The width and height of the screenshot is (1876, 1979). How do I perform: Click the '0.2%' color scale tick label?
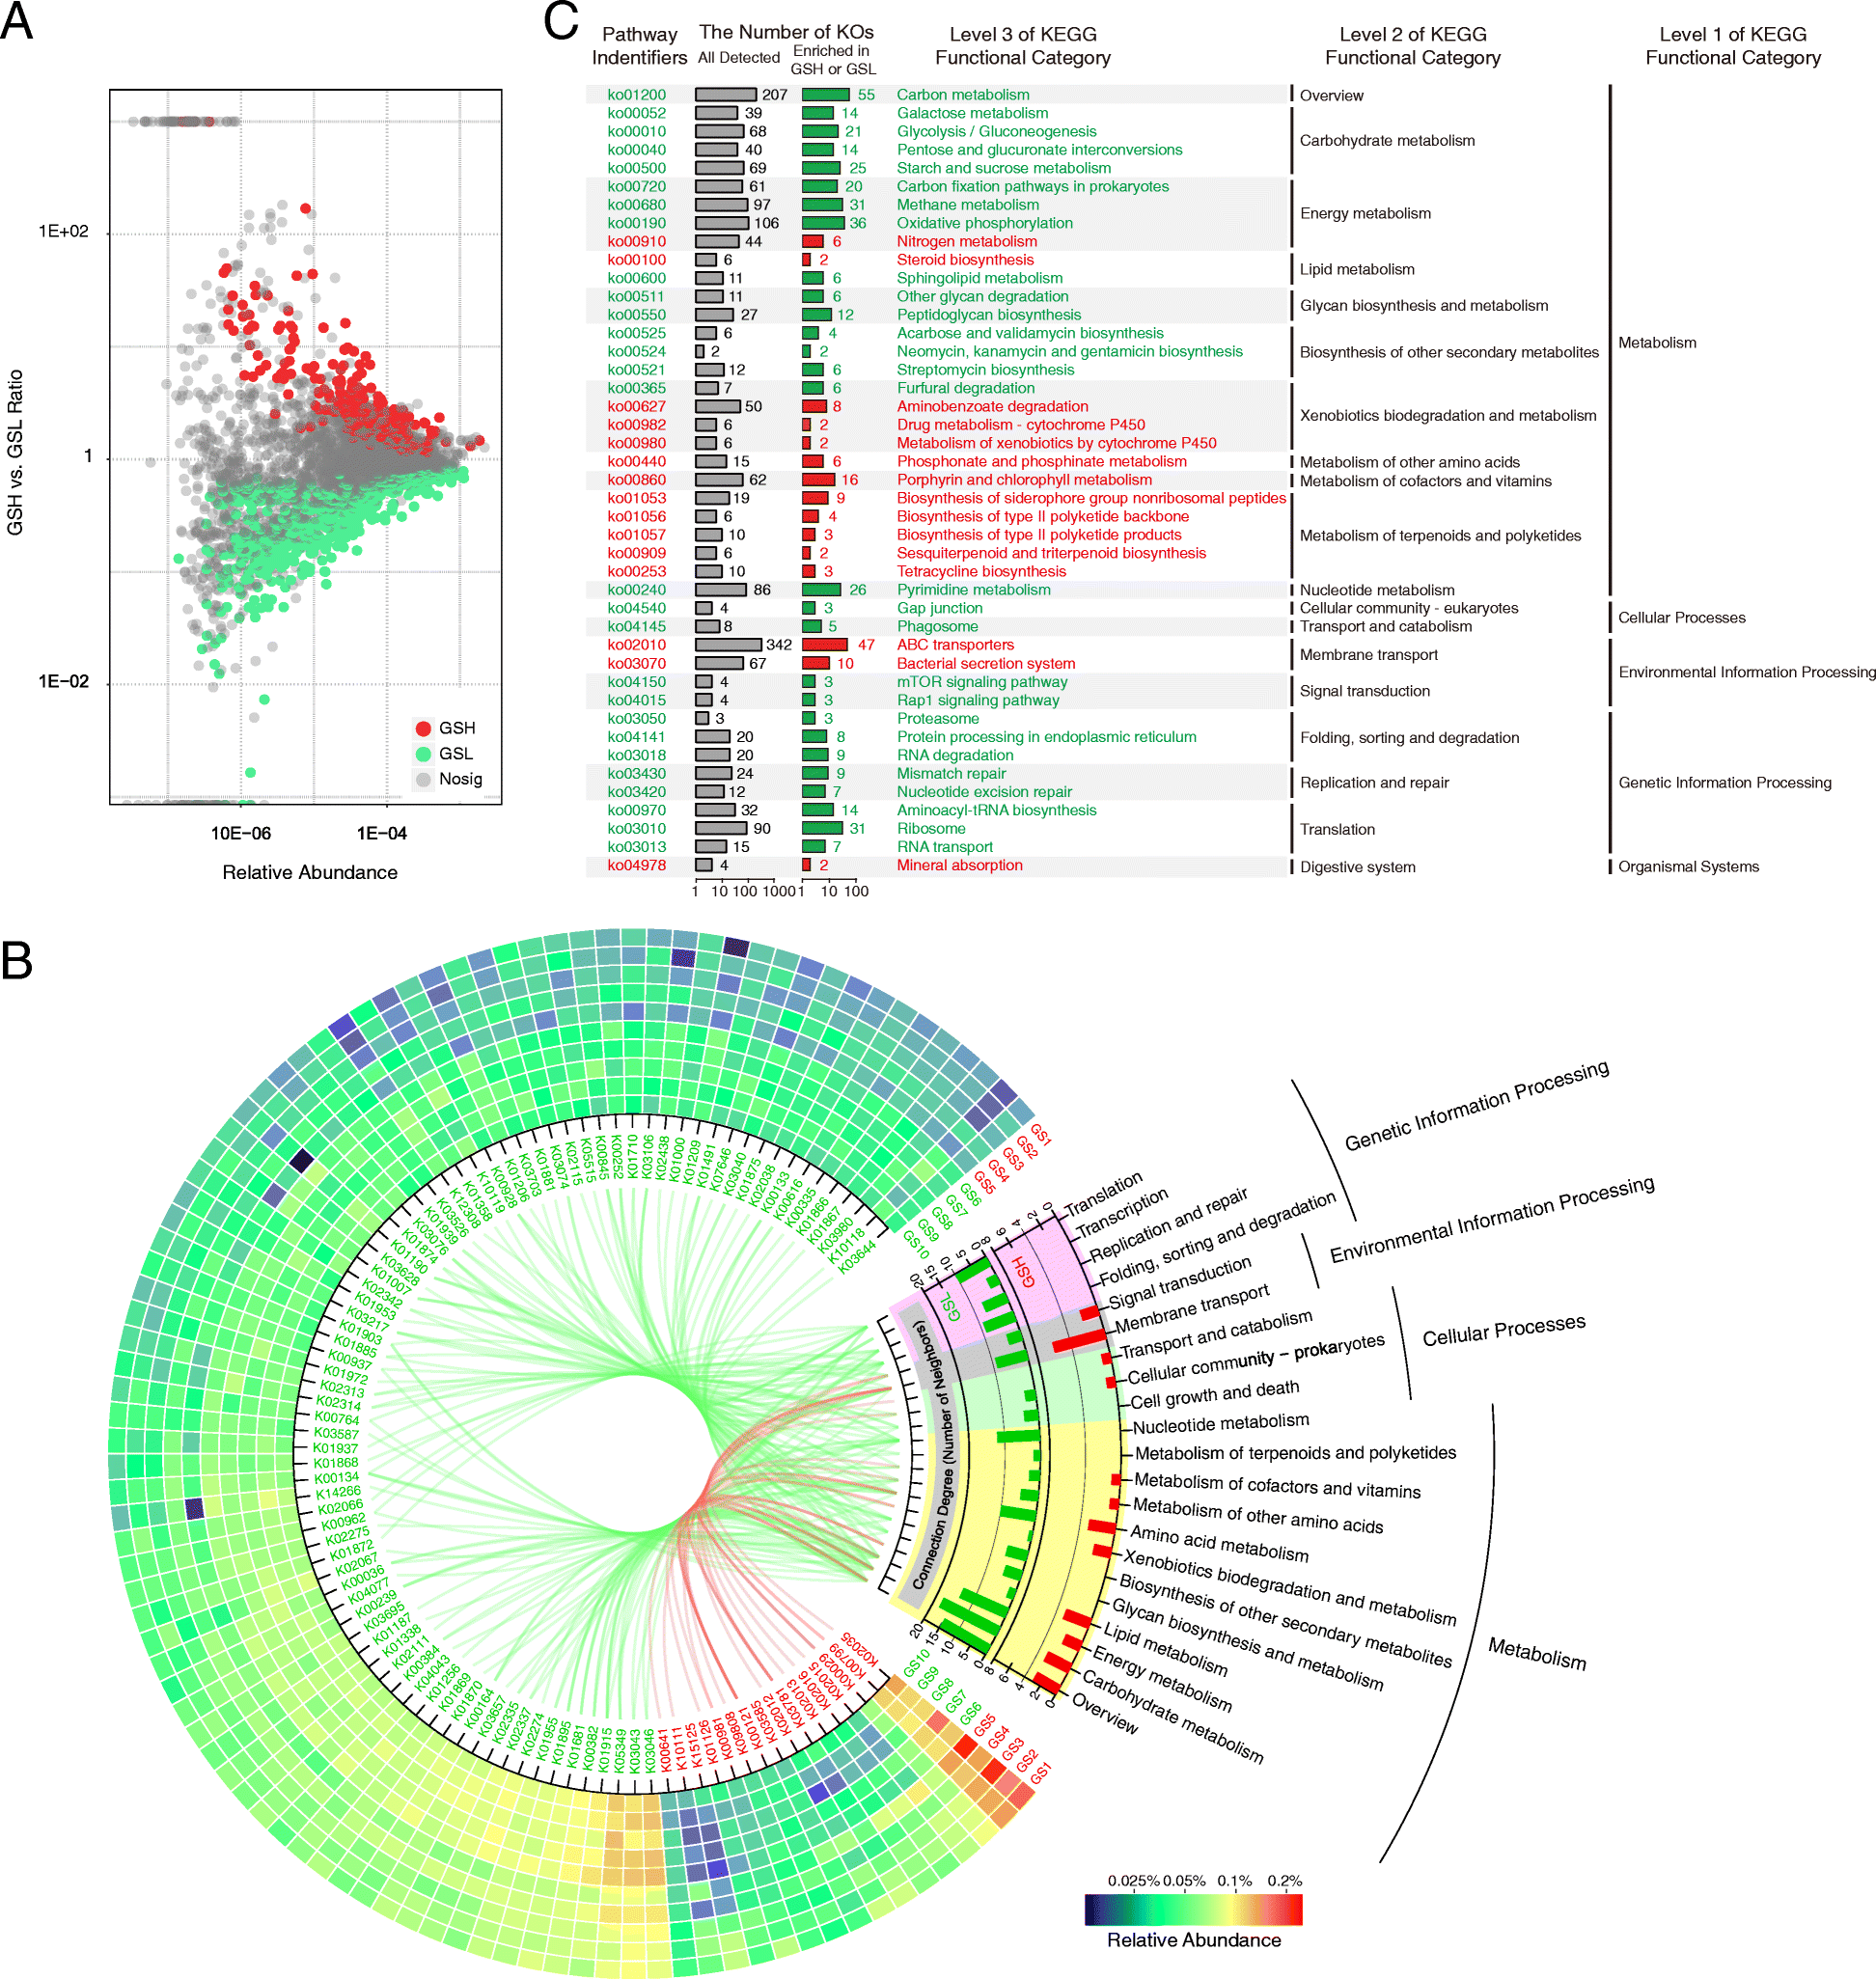1285,1880
